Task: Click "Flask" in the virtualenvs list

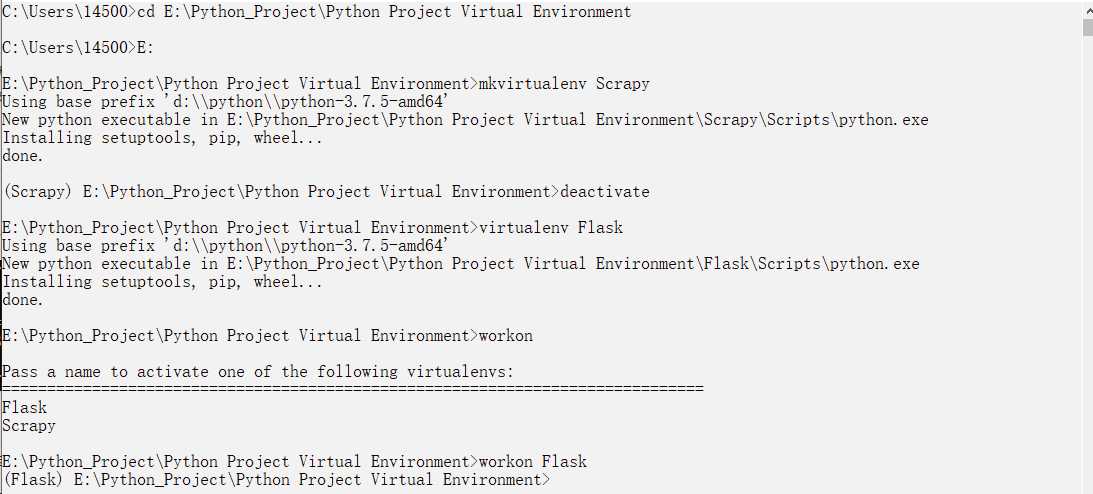Action: (25, 408)
